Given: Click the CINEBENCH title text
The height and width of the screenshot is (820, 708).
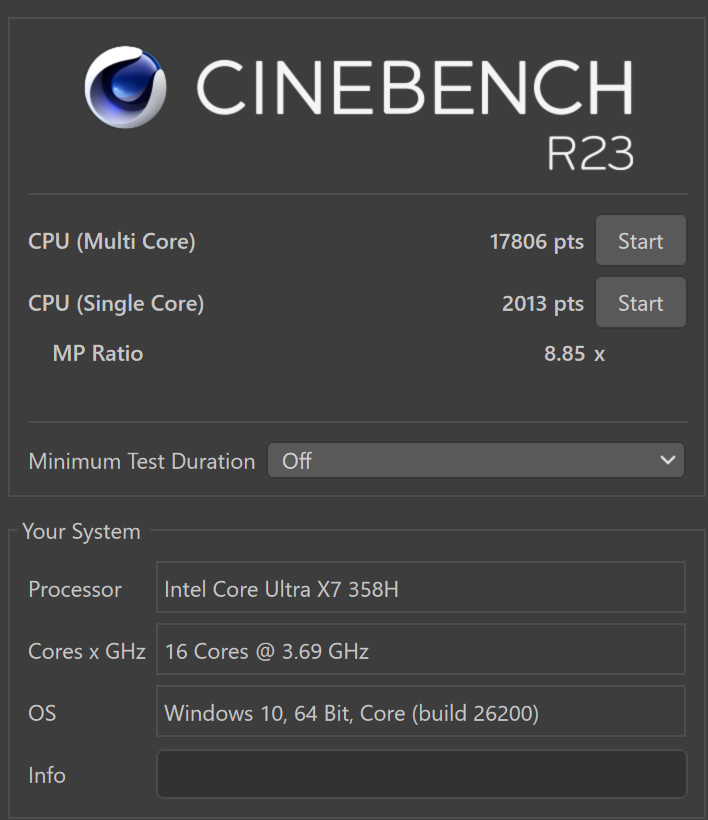Looking at the screenshot, I should coord(414,88).
